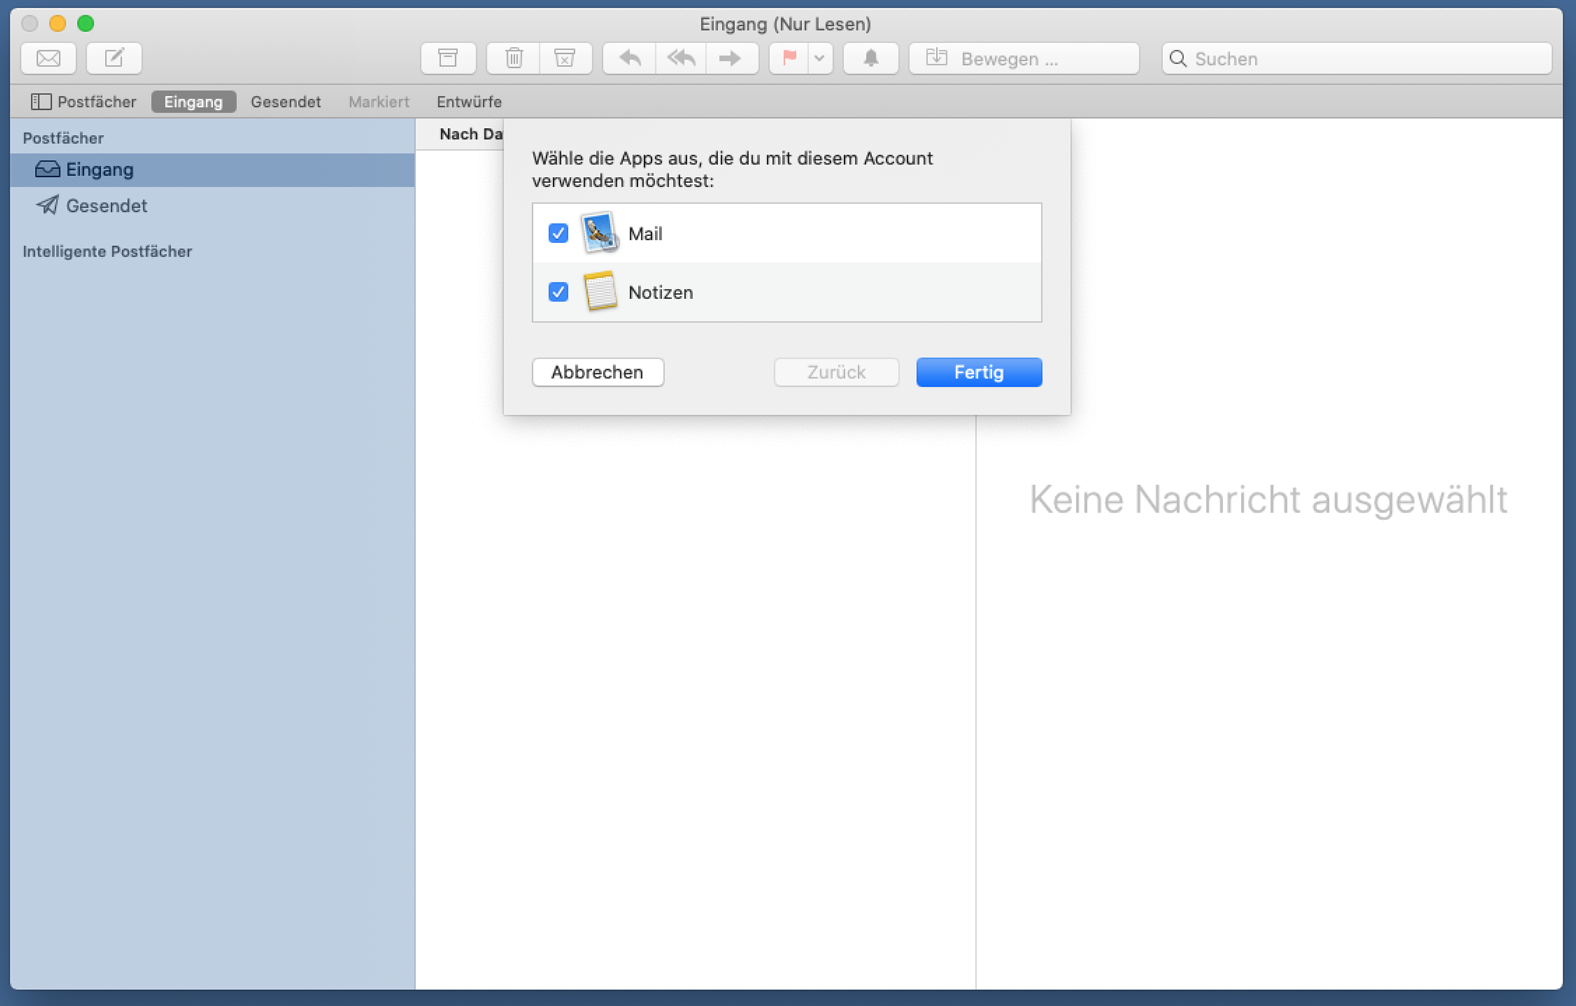Compose a new message with pencil icon
Viewport: 1576px width, 1006px height.
click(x=114, y=58)
